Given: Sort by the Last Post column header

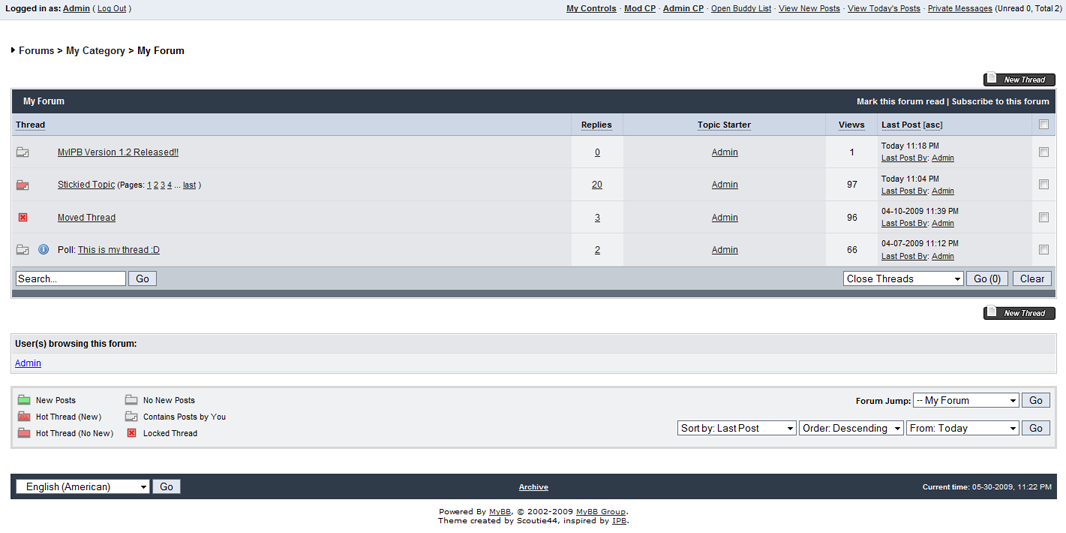Looking at the screenshot, I should [901, 124].
